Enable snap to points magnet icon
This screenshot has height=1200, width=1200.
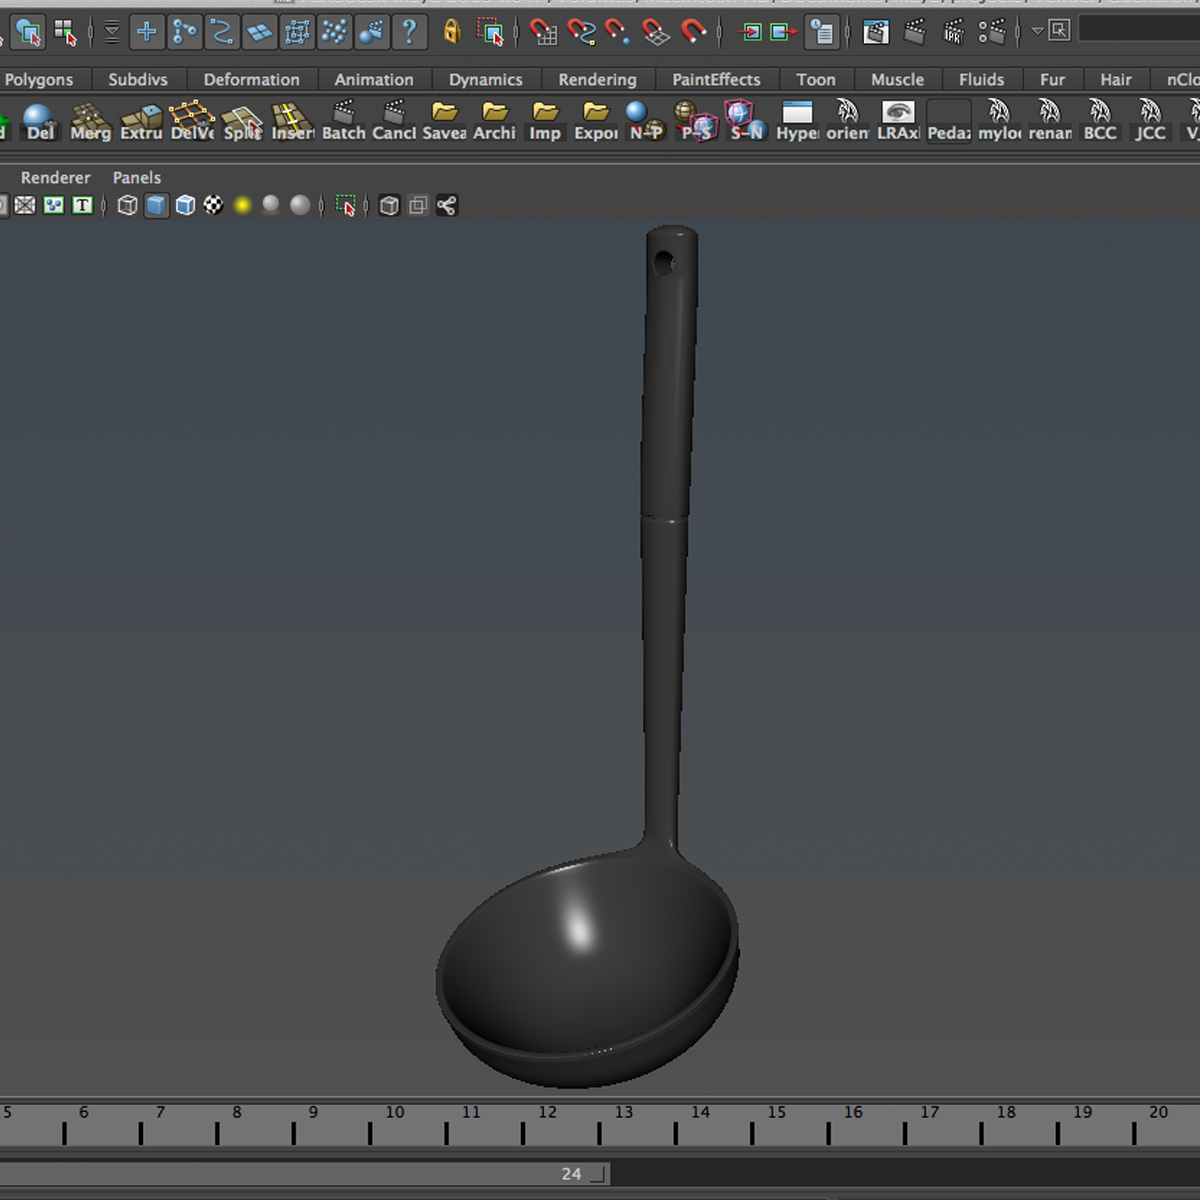click(x=618, y=32)
